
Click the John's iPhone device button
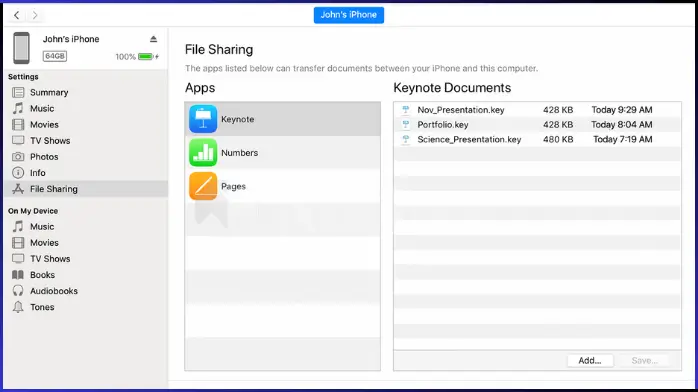coord(349,15)
